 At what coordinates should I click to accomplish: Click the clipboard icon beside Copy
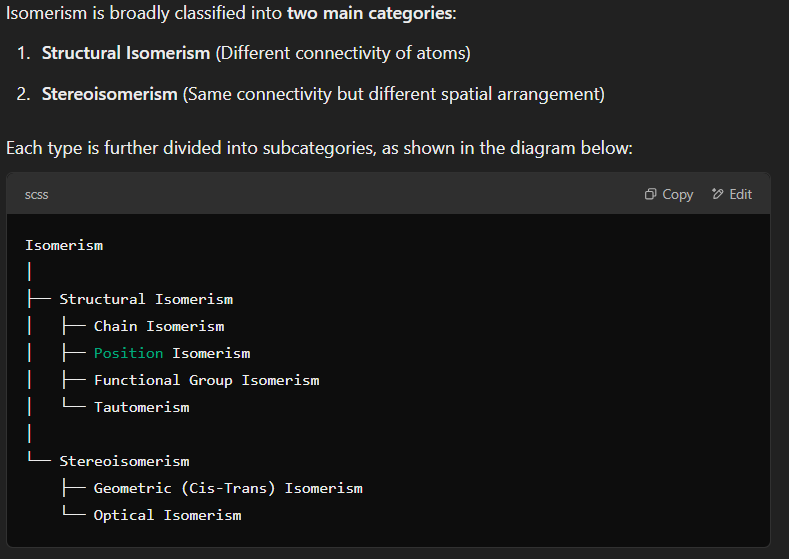coord(651,194)
